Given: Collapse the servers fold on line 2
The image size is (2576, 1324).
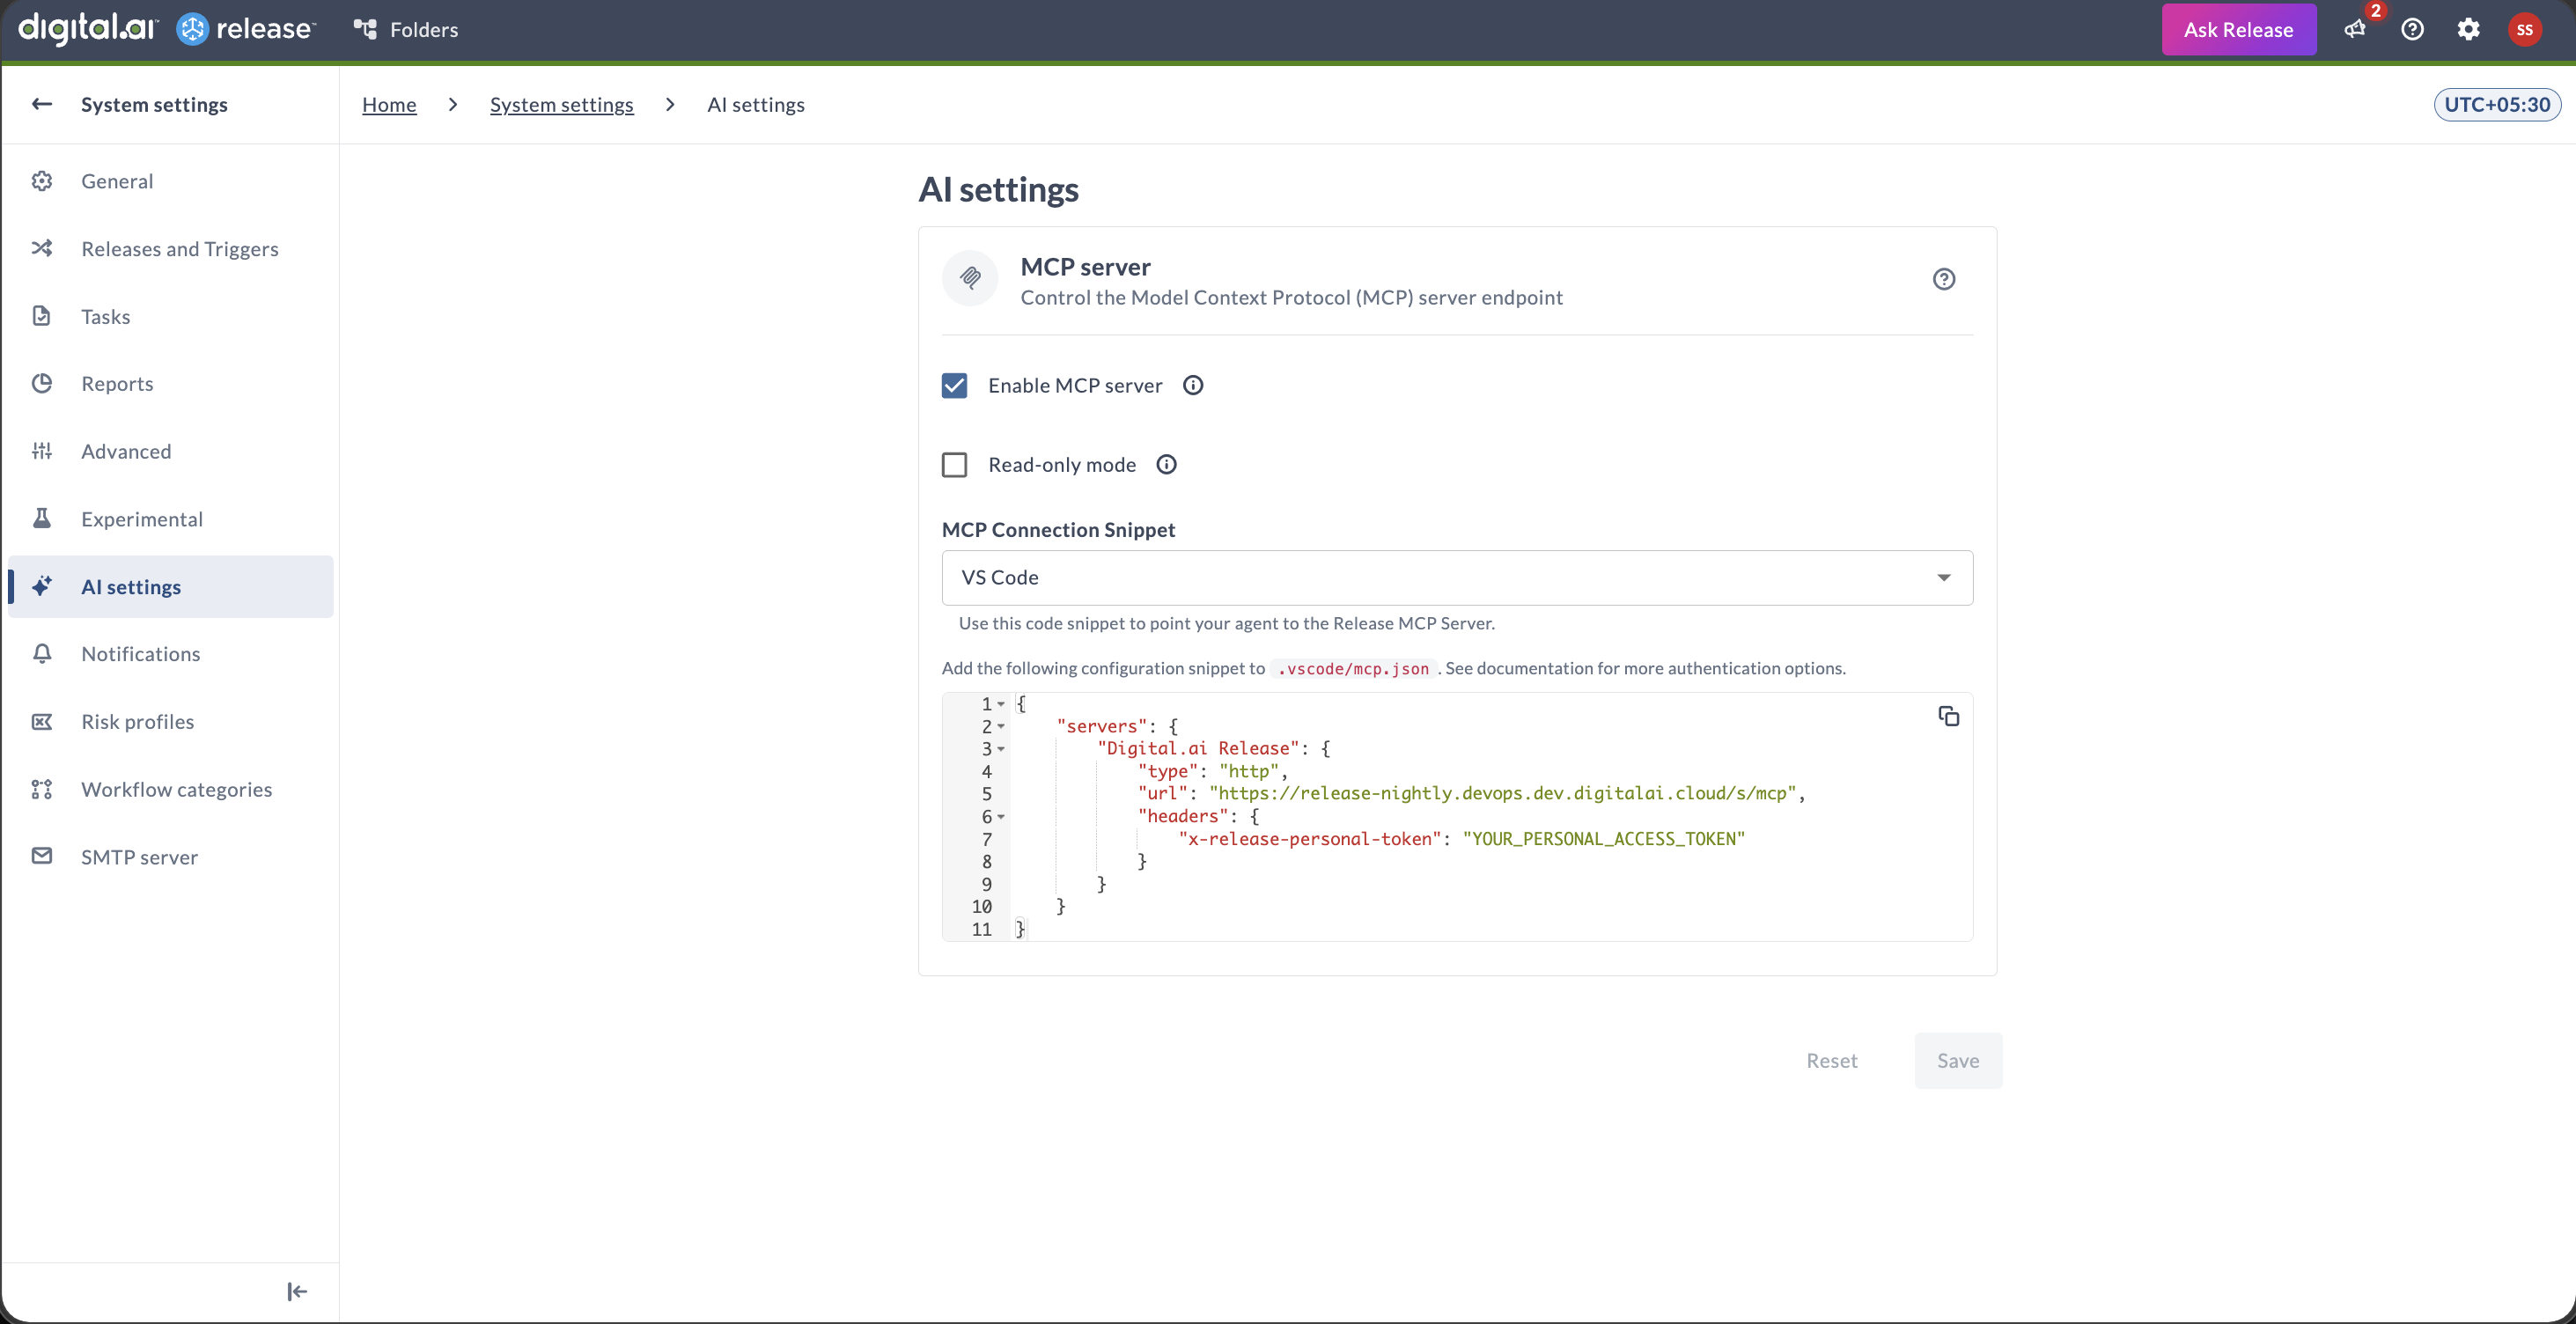Looking at the screenshot, I should click(1001, 726).
